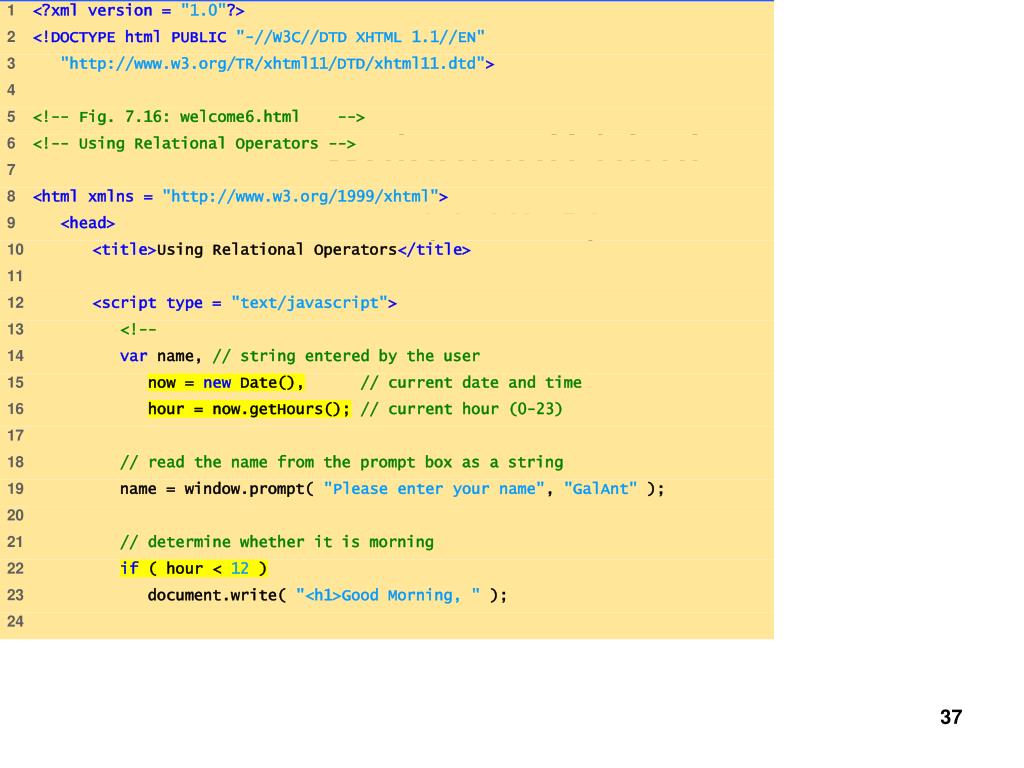This screenshot has width=1024, height=768.
Task: Select the "<h1>Good Morning, " string
Action: (388, 596)
